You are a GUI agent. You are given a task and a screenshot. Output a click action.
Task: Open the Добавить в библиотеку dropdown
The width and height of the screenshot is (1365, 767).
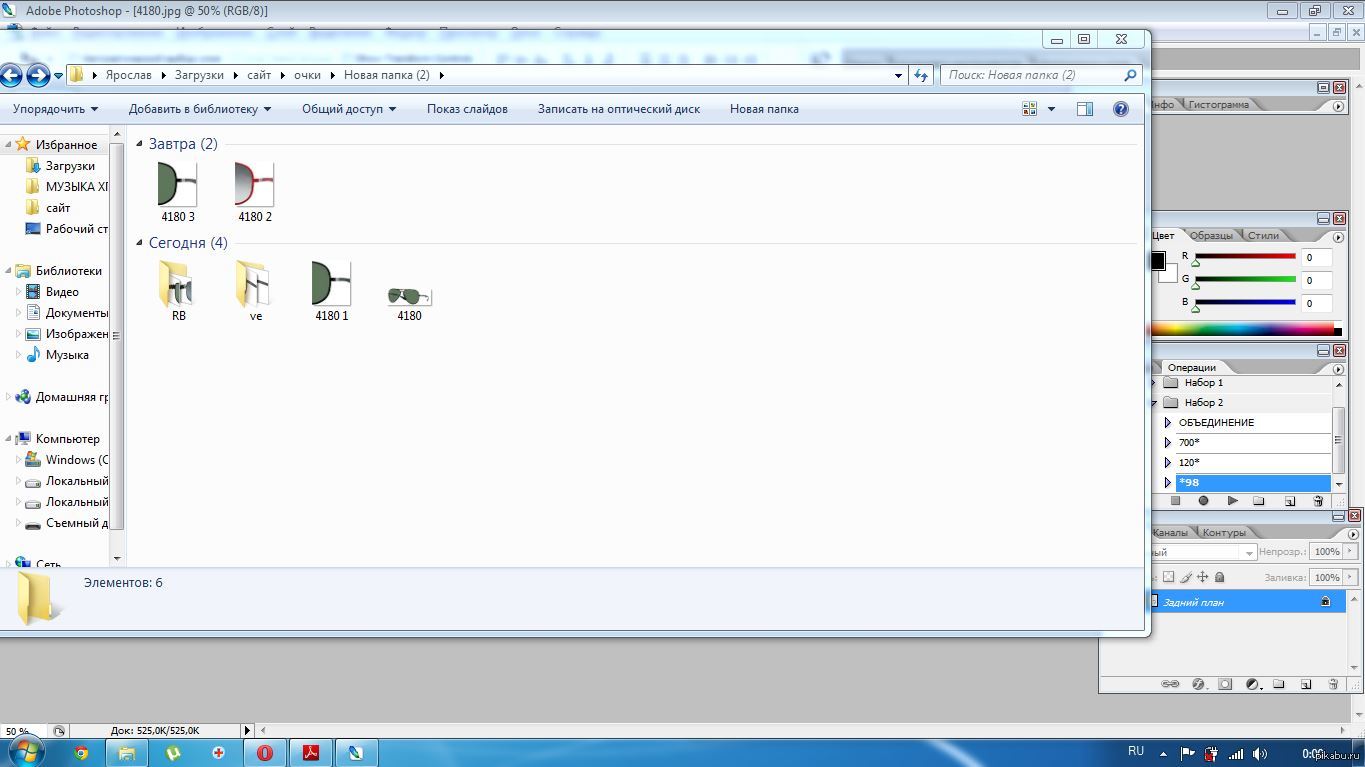coord(199,109)
